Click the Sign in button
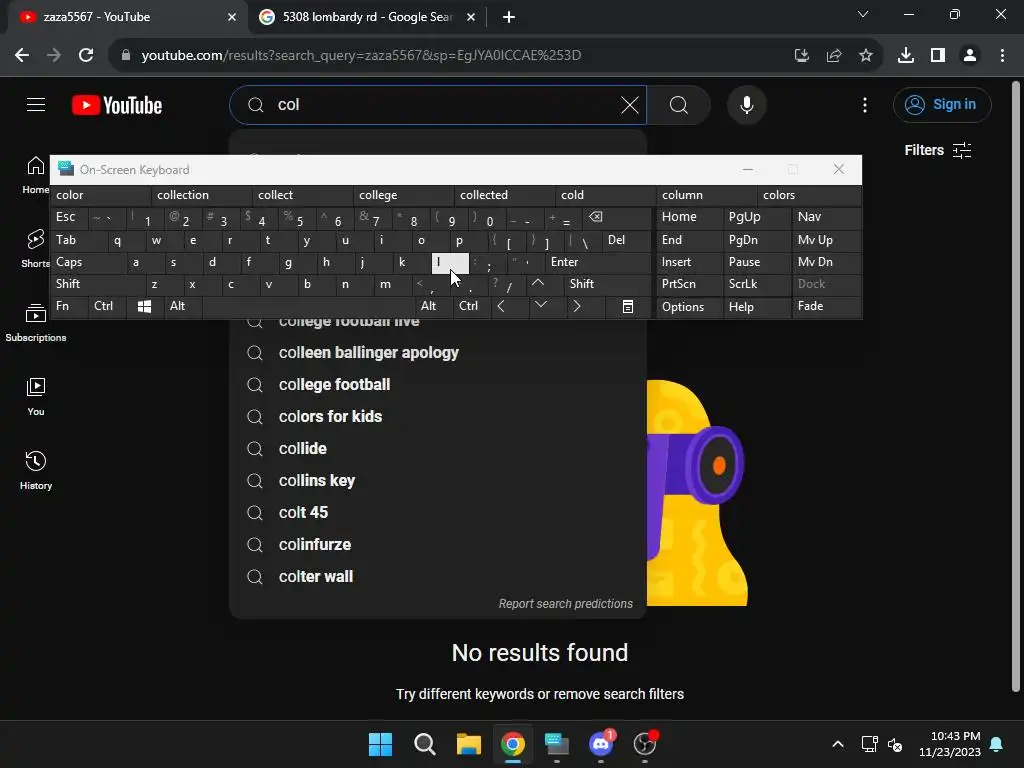Viewport: 1024px width, 768px height. (942, 104)
